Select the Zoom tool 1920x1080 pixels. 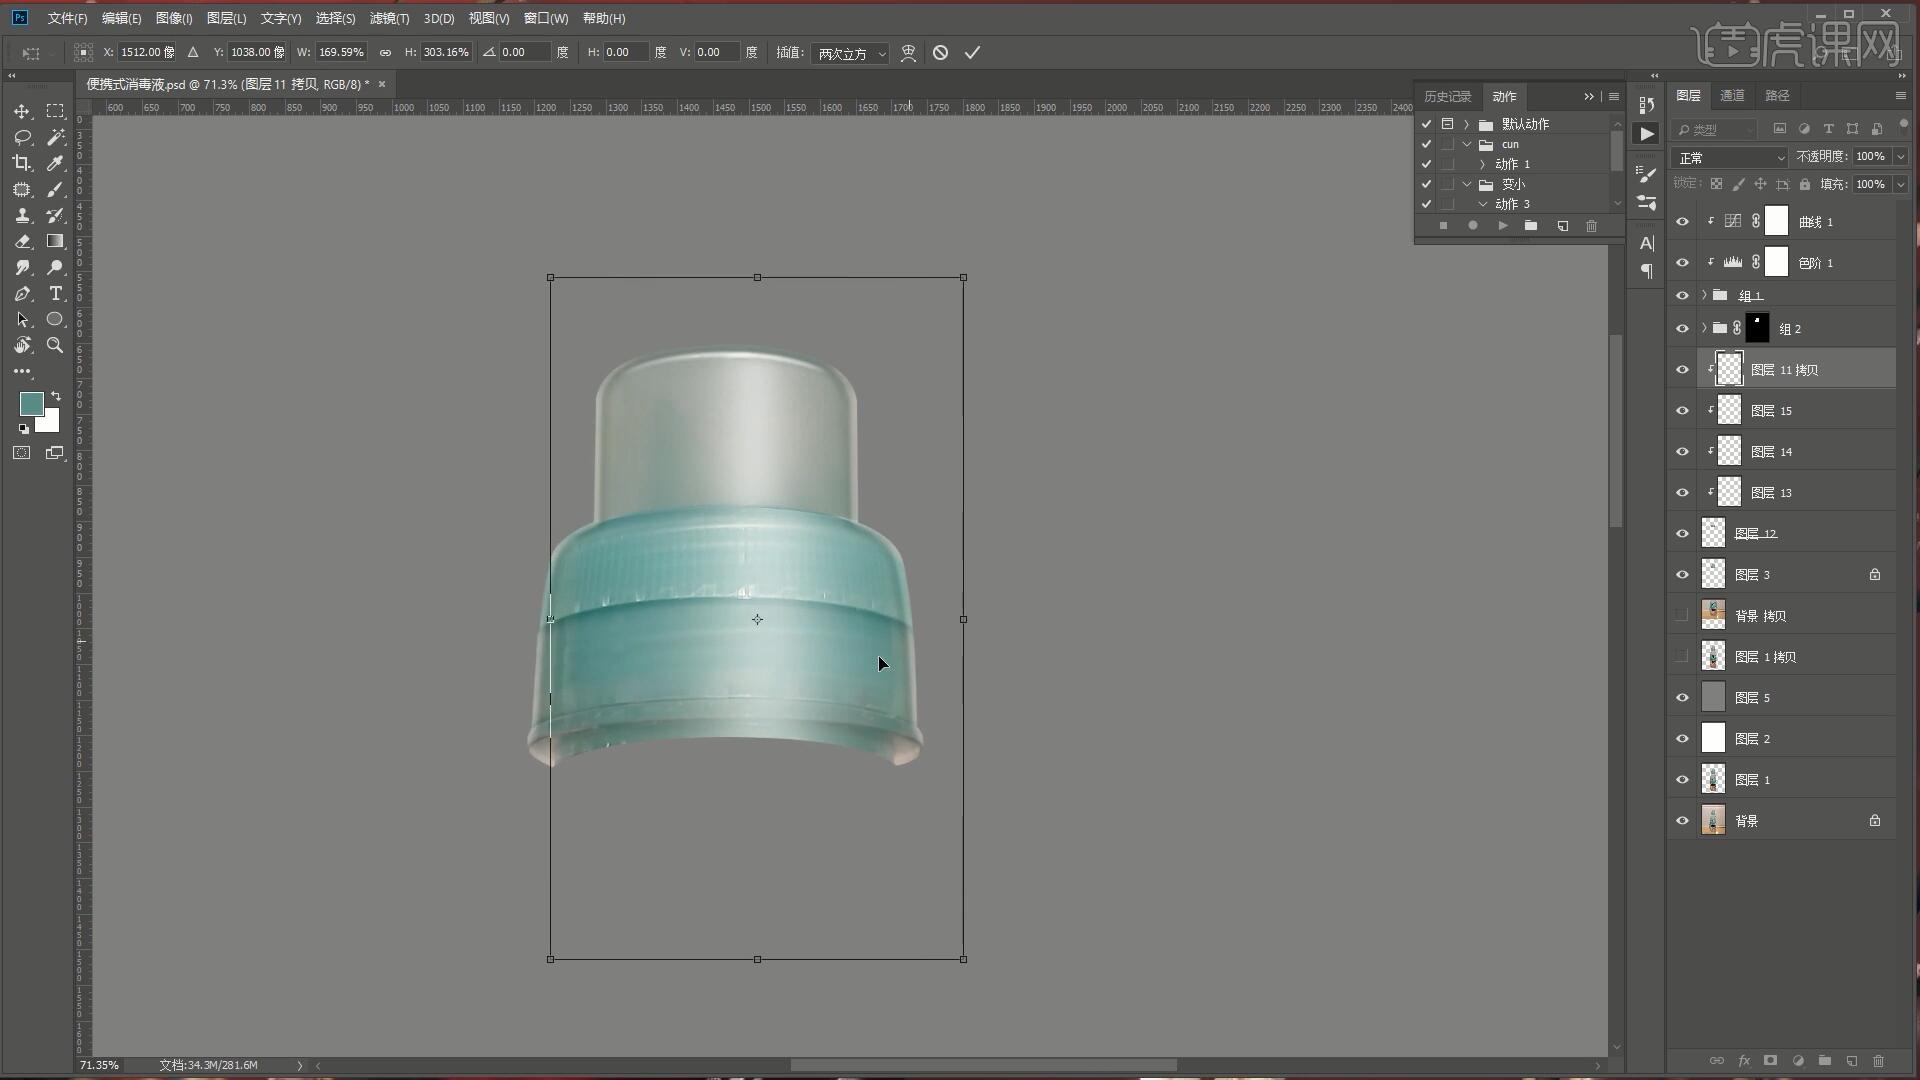[55, 345]
